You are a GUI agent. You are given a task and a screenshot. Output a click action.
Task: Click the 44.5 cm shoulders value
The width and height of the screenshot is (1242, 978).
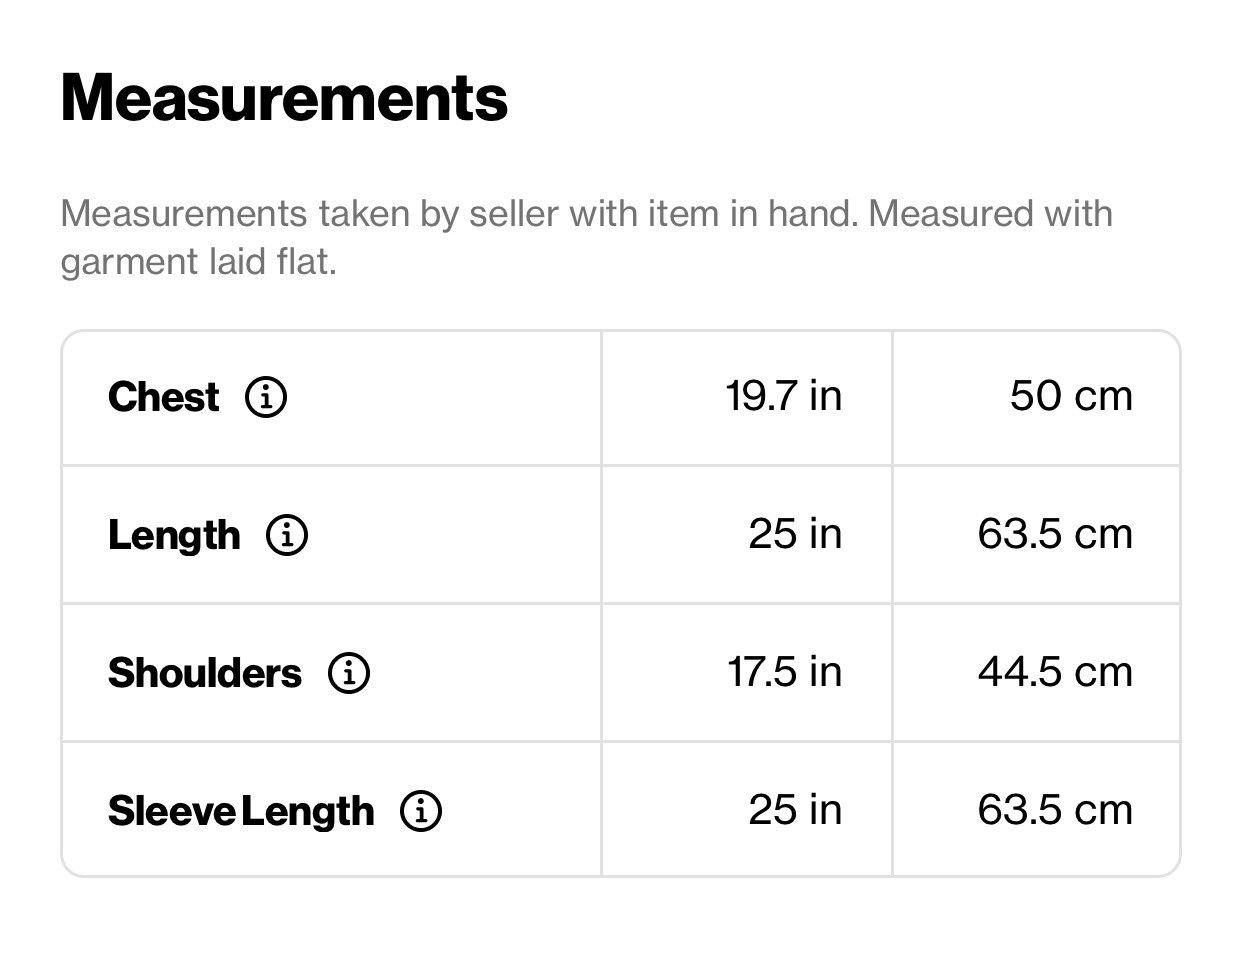point(1056,672)
